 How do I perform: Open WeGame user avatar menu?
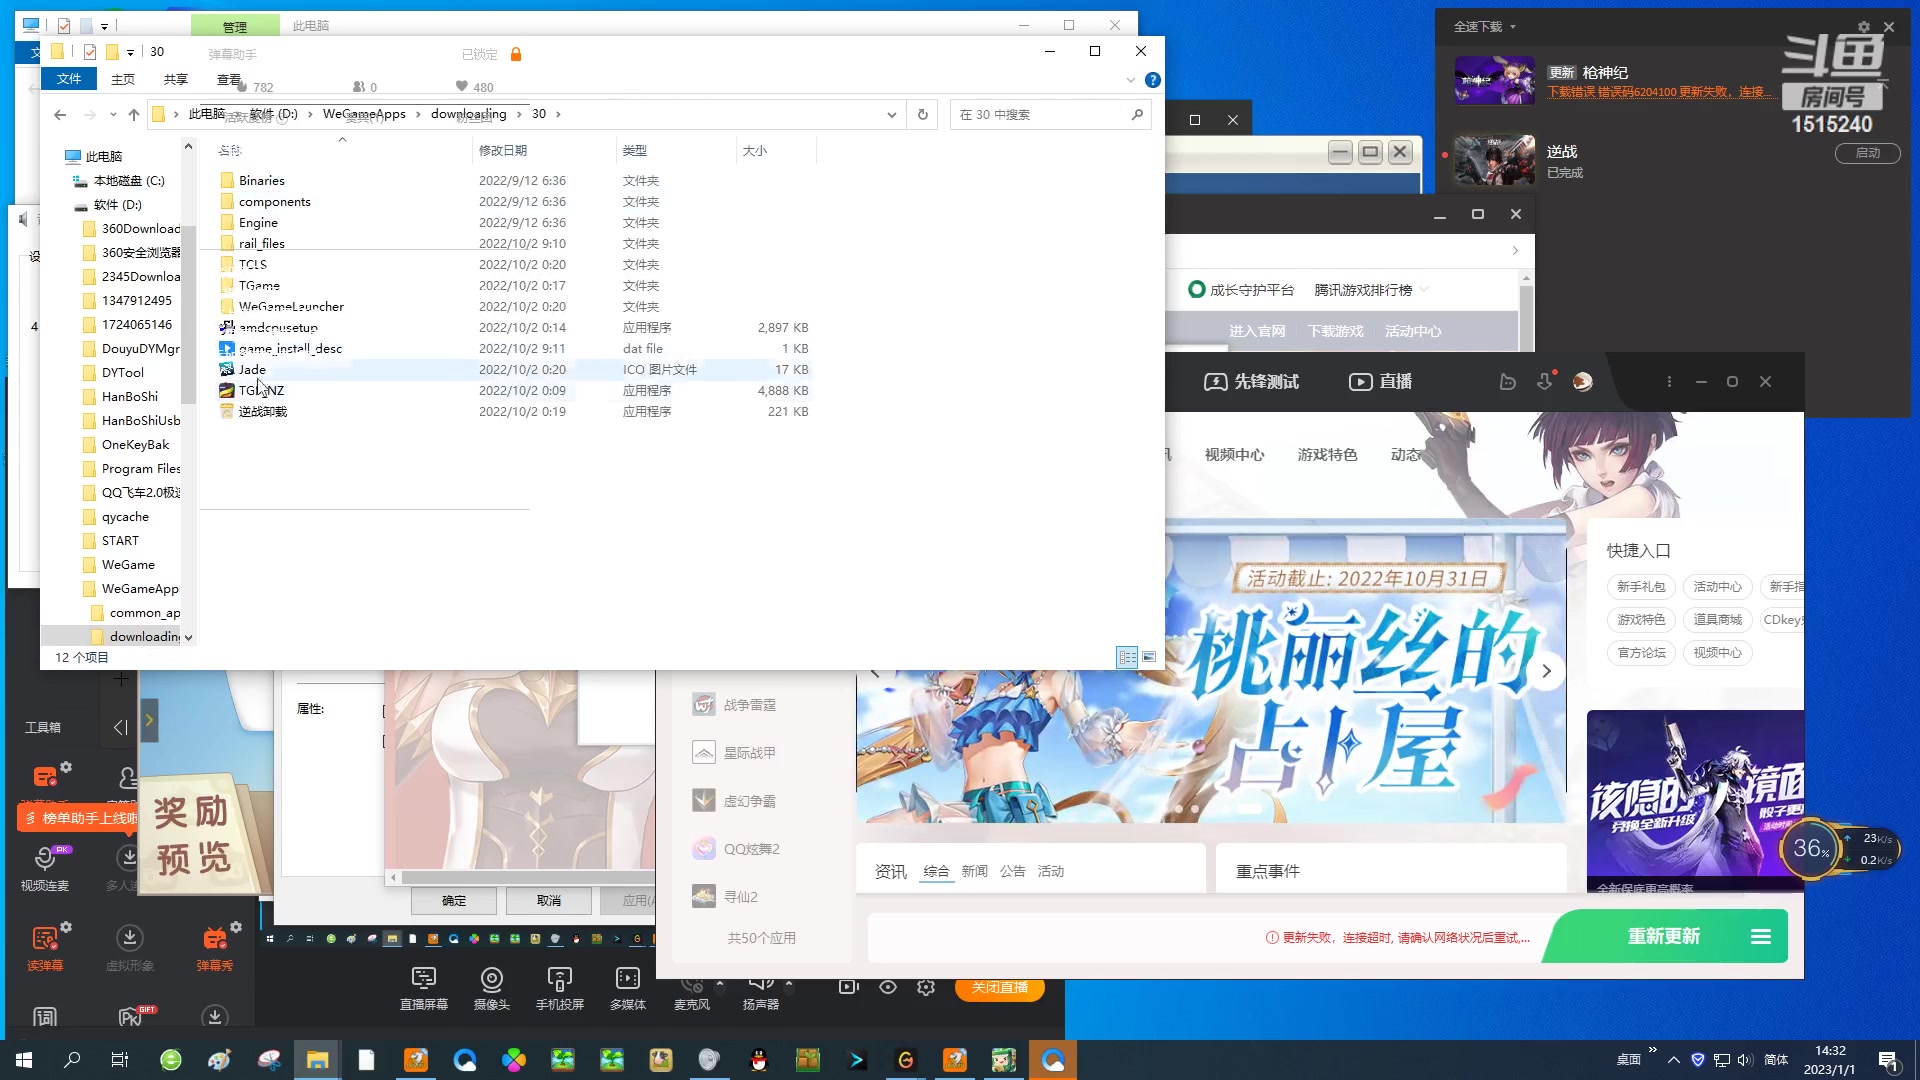1582,381
